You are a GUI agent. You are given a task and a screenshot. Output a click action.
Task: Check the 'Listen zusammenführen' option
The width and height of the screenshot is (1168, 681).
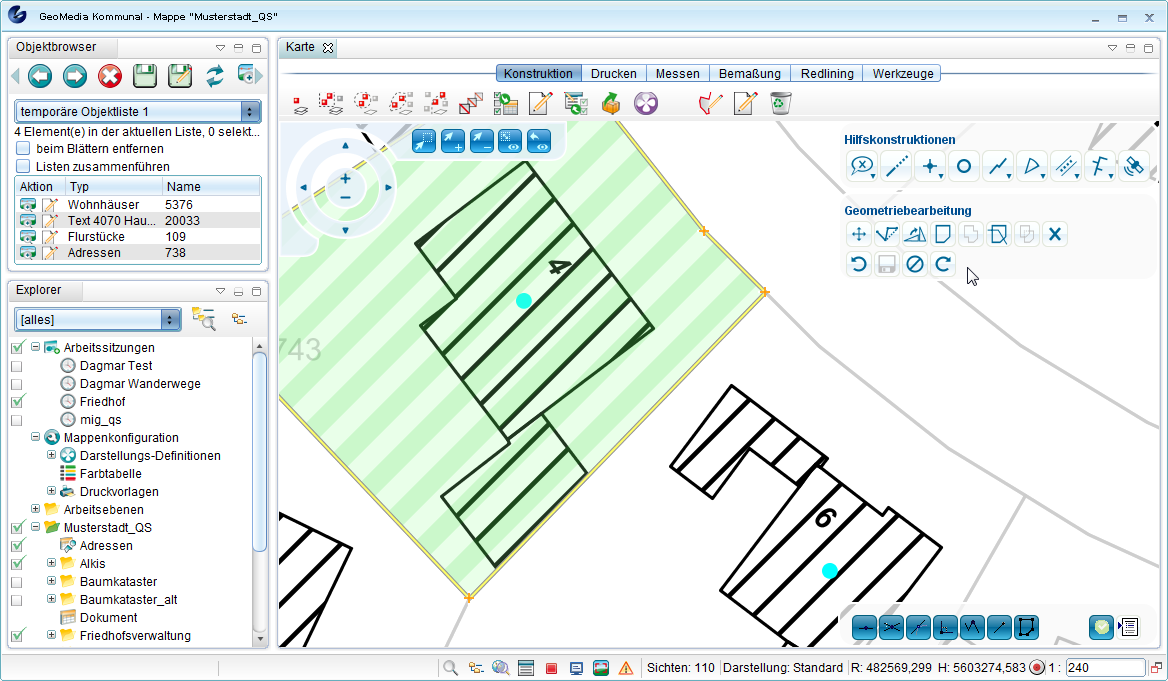[x=23, y=167]
